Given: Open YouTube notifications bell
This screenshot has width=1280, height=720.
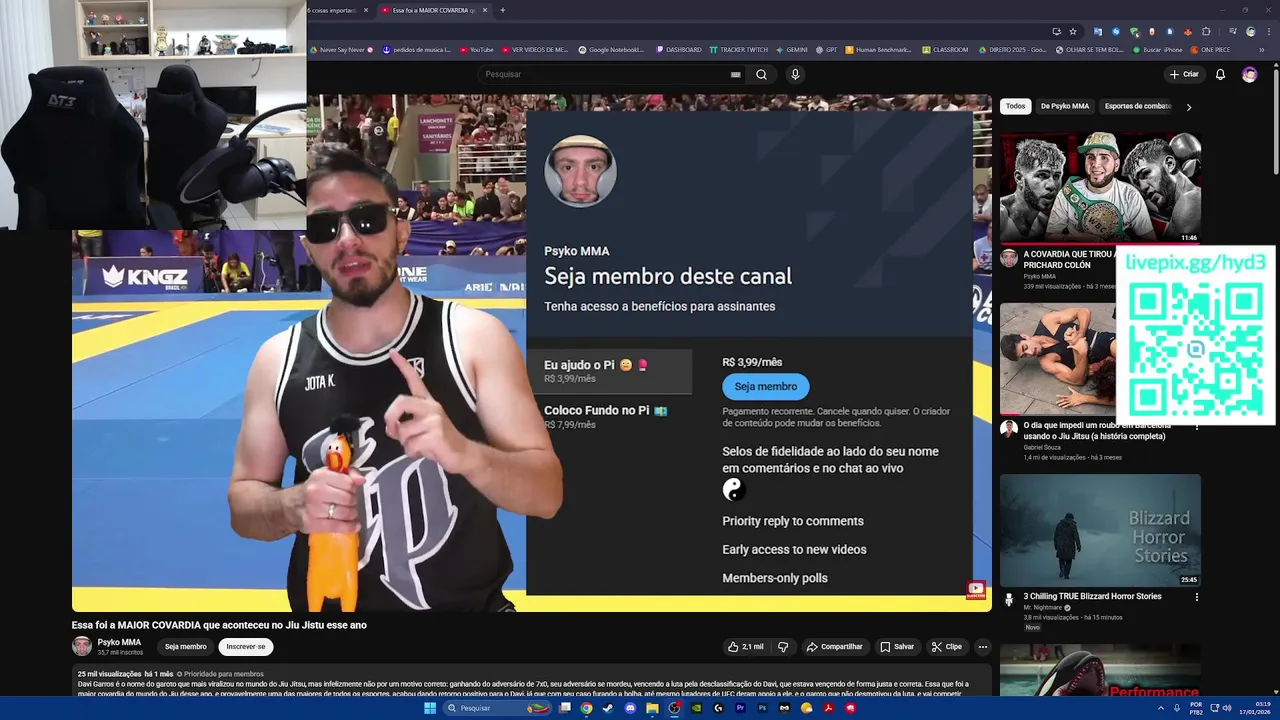Looking at the screenshot, I should tap(1220, 74).
